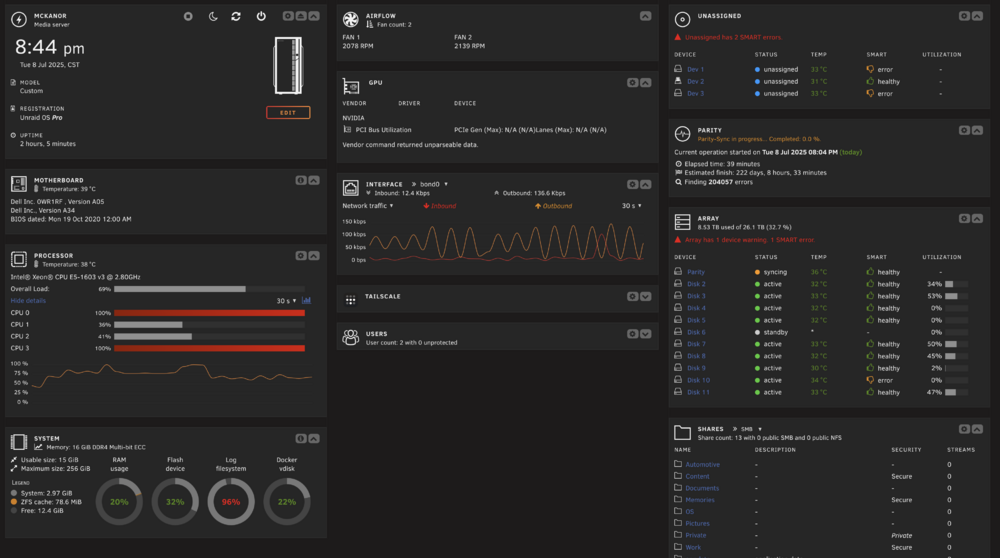Viewport: 1000px width, 558px height.
Task: Click the CPU load graph icon
Action: 307,301
